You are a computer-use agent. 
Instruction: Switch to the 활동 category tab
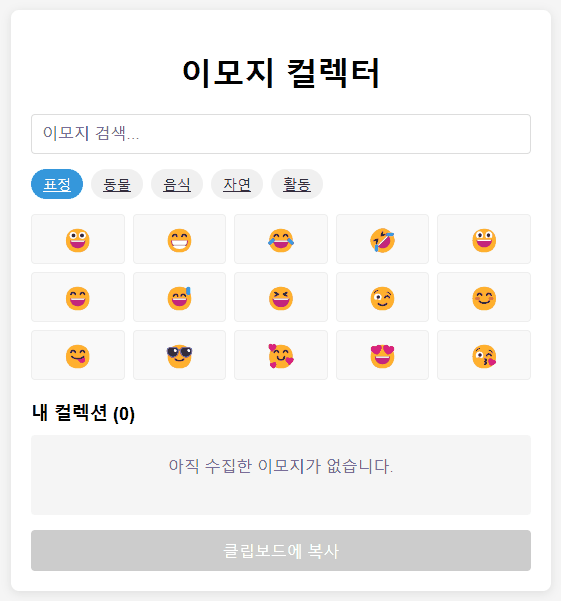click(x=297, y=184)
